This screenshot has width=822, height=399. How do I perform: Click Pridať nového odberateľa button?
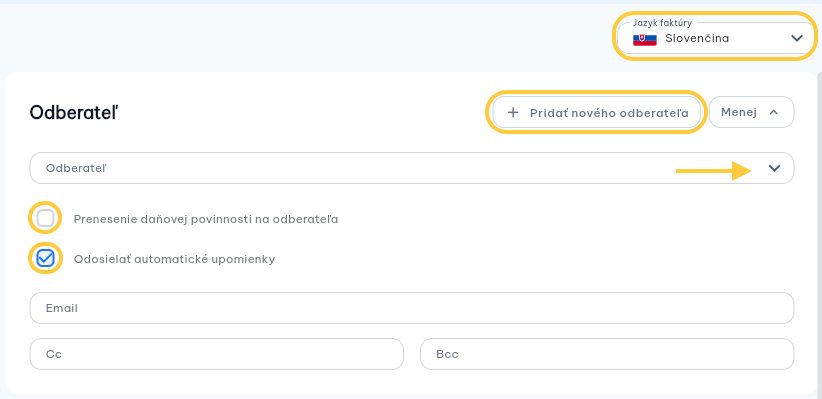(x=597, y=112)
